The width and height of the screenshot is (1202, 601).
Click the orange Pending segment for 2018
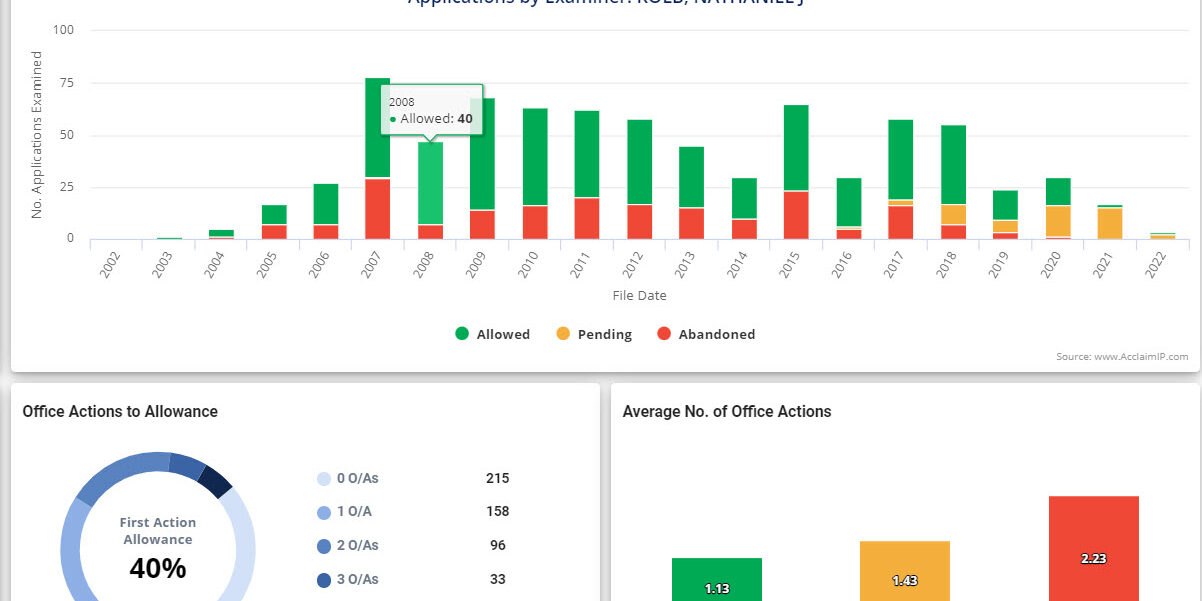pyautogui.click(x=954, y=214)
